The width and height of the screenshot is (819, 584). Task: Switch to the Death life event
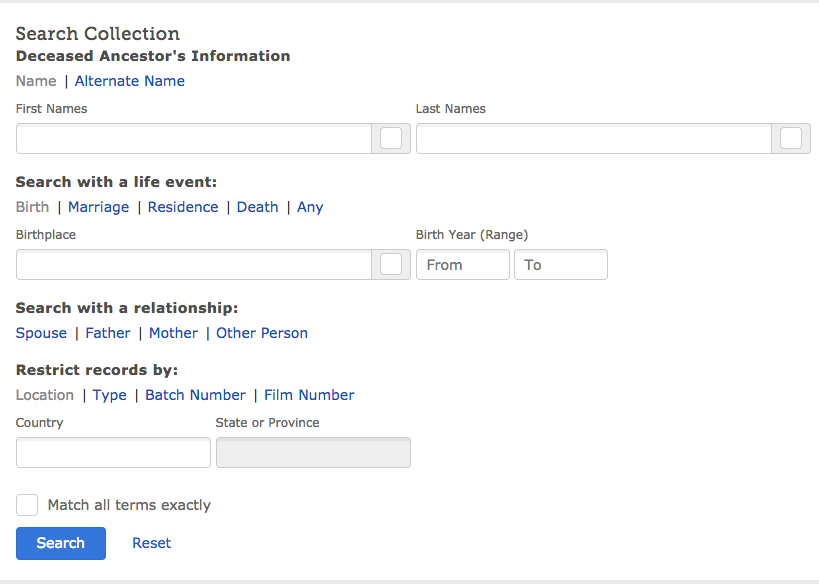click(x=257, y=207)
